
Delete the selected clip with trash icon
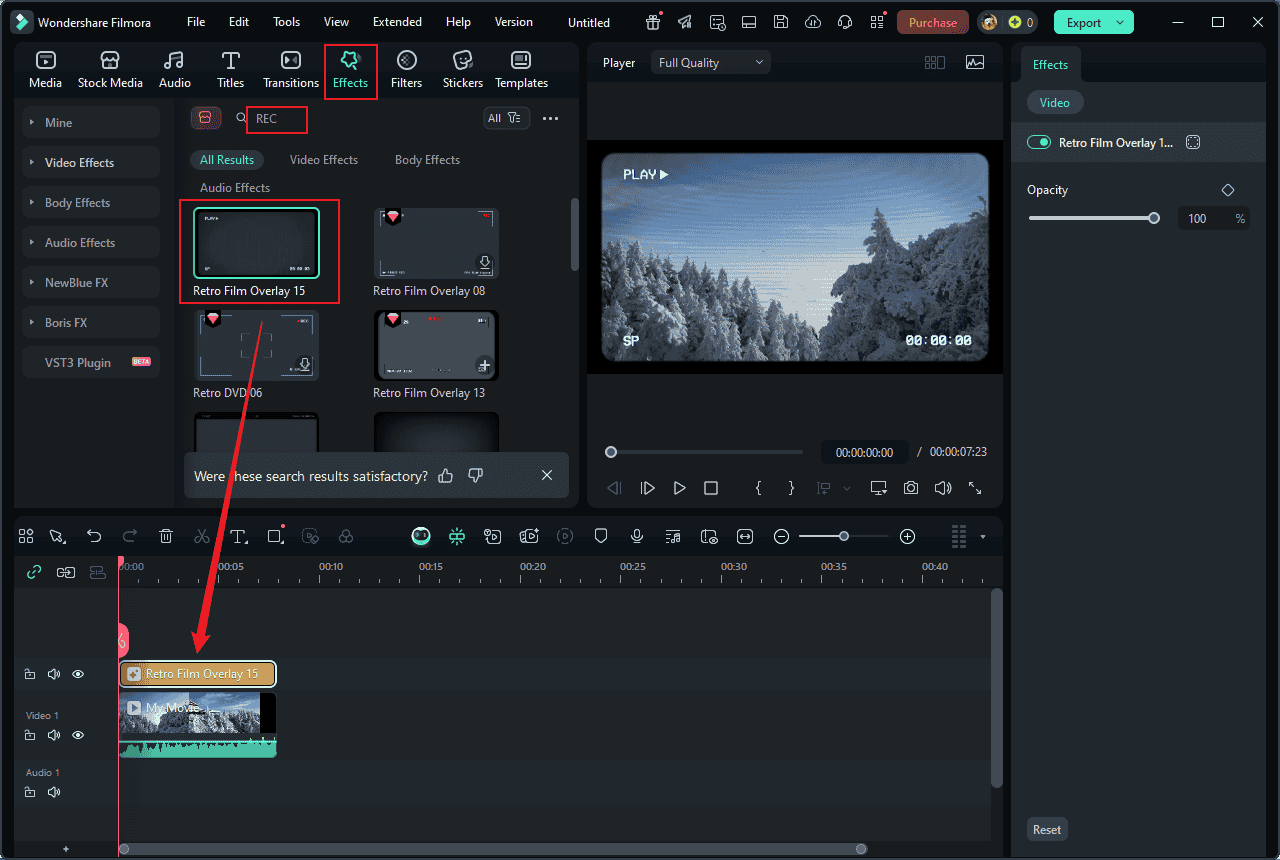click(x=165, y=536)
